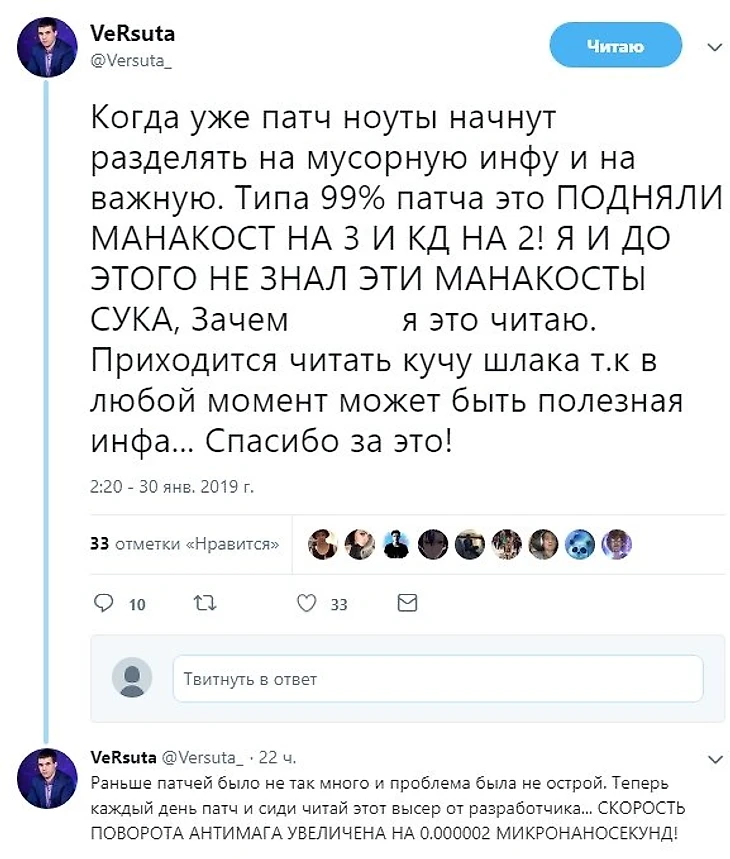Screen dimensions: 730x859
Task: Open VeRsuta profile picture at top
Action: [47, 46]
